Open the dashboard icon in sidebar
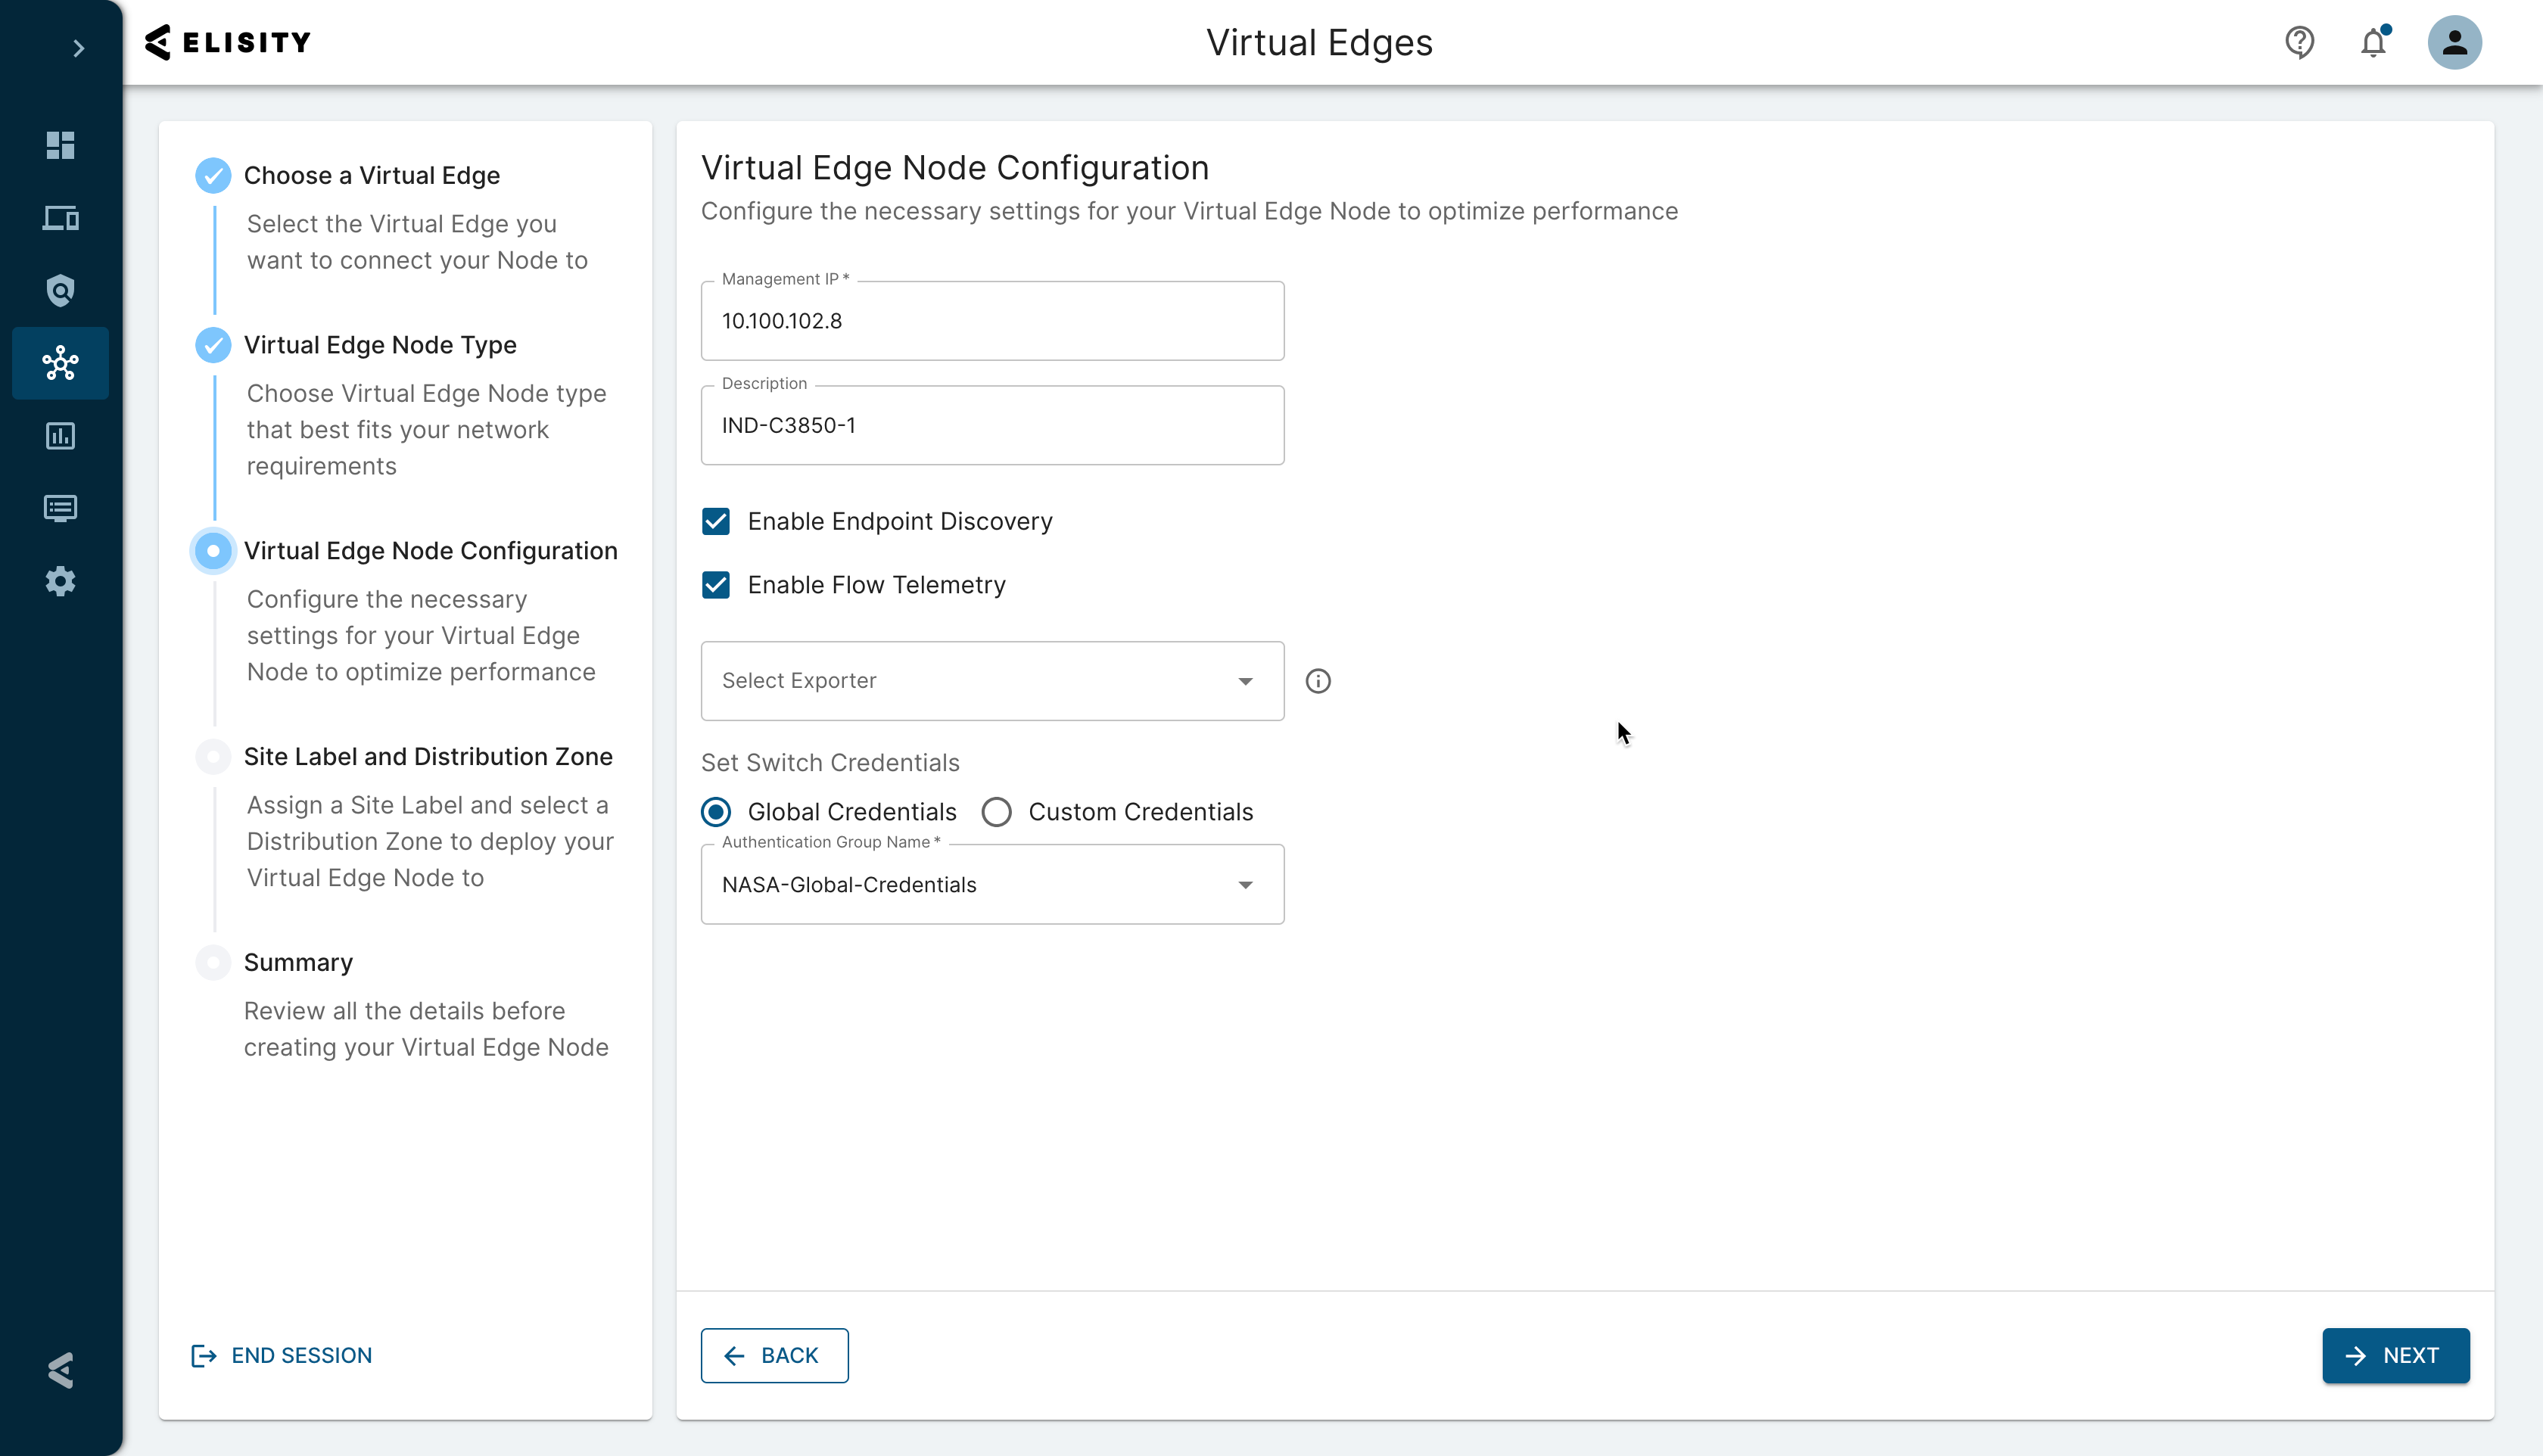Screen dimensions: 2543x1456 click(x=60, y=145)
